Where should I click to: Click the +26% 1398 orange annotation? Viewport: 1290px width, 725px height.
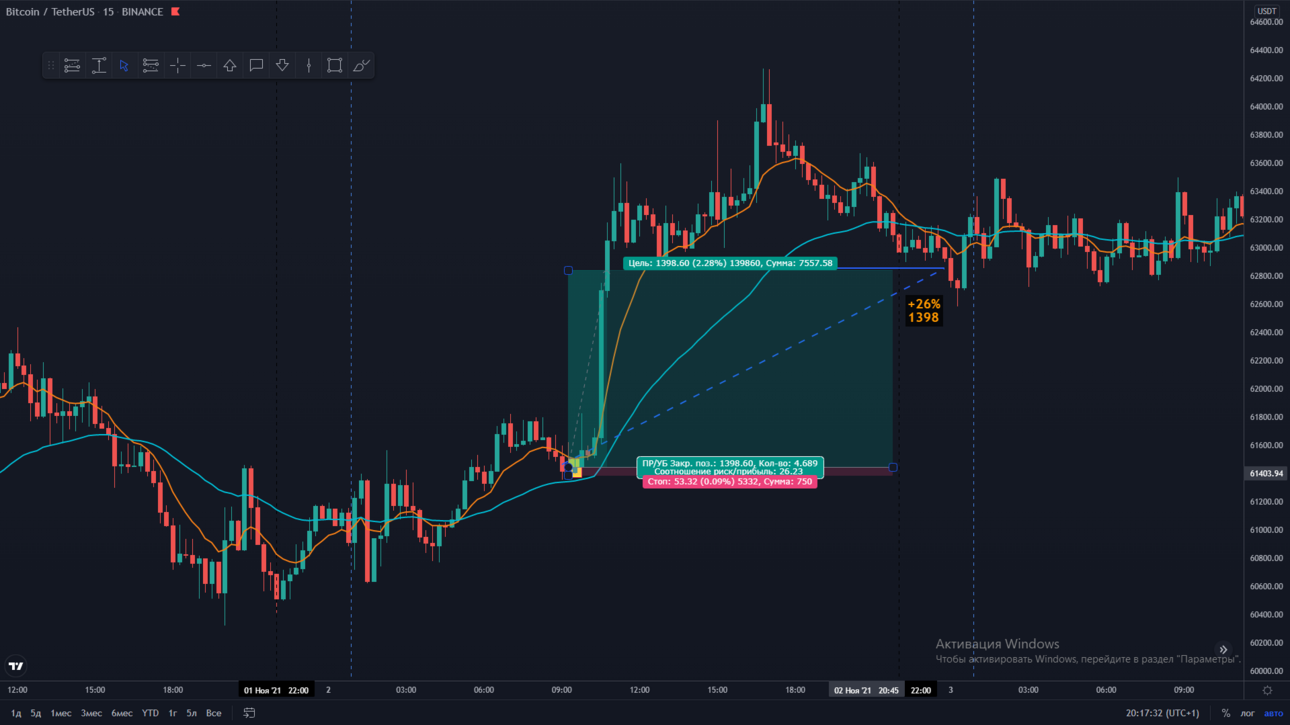pos(924,311)
